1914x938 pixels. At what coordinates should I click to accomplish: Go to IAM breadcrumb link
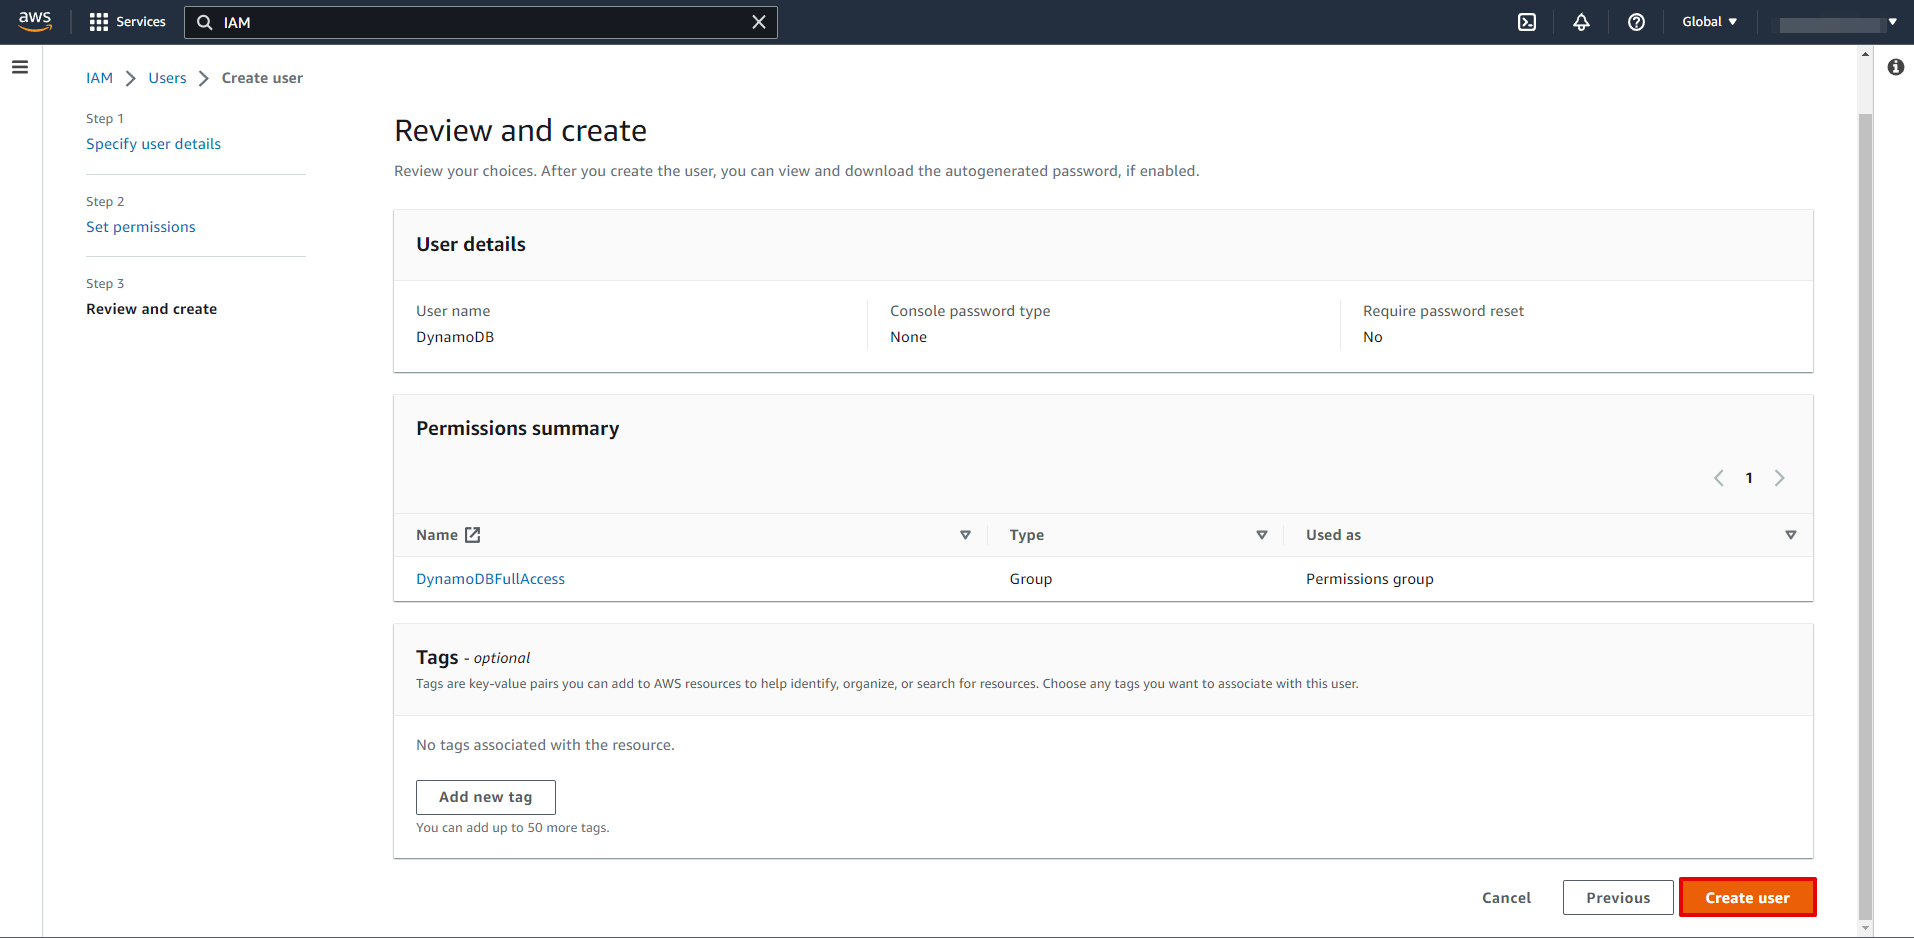click(99, 78)
